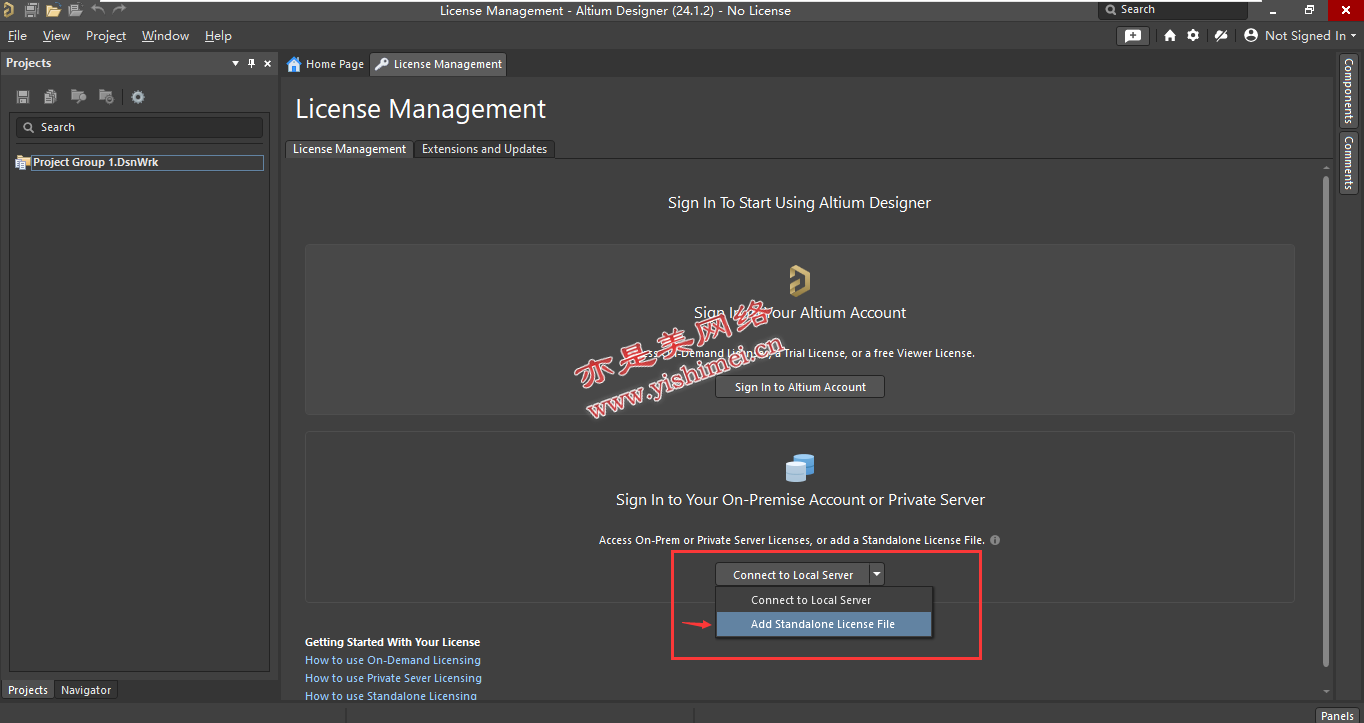
Task: Switch to Extensions and Updates tab
Action: pos(484,149)
